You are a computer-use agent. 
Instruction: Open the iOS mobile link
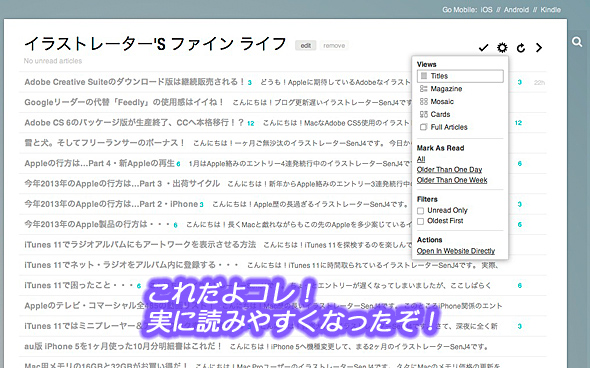pyautogui.click(x=486, y=10)
